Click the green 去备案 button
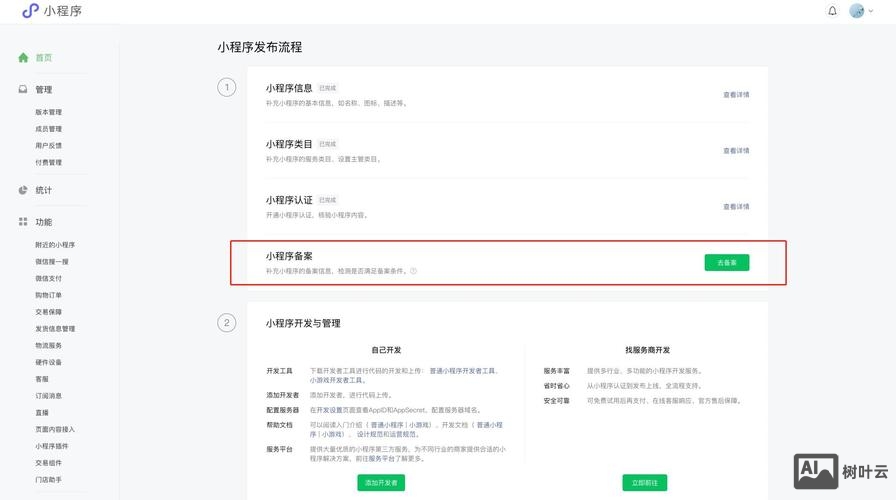The image size is (896, 500). point(727,262)
